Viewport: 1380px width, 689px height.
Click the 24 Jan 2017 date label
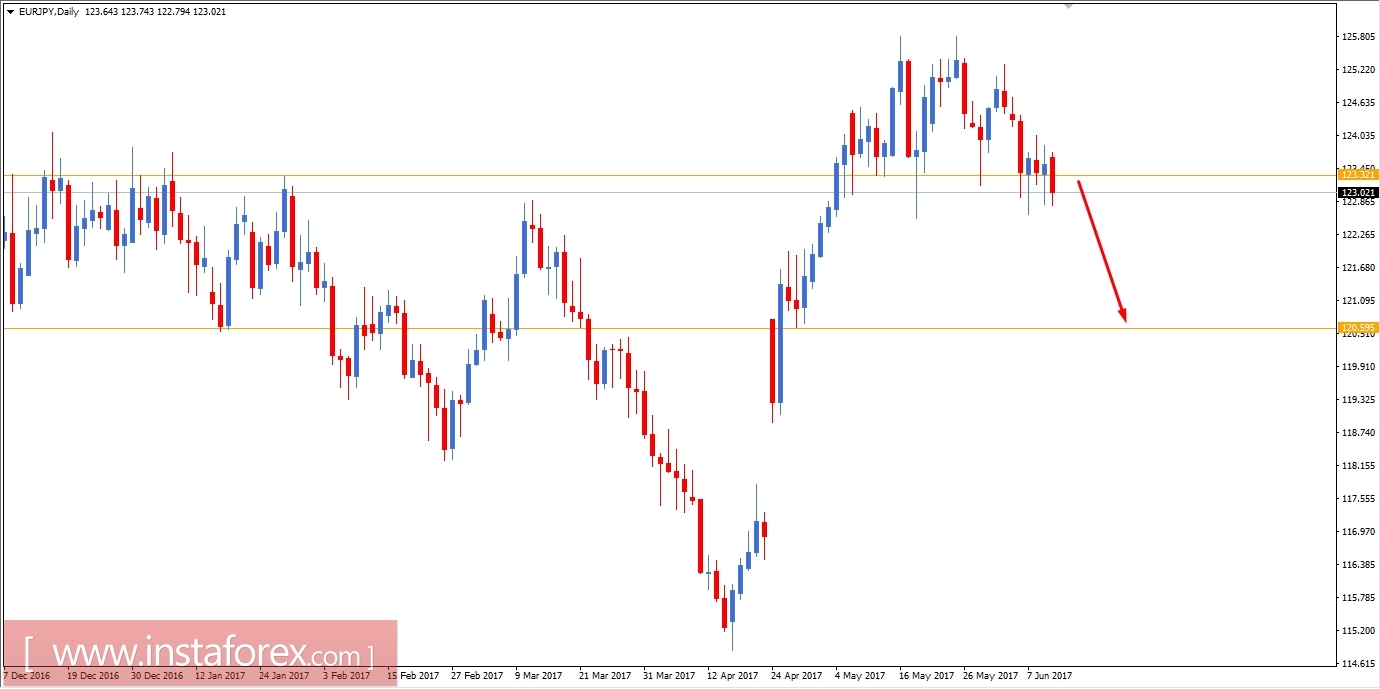click(284, 676)
